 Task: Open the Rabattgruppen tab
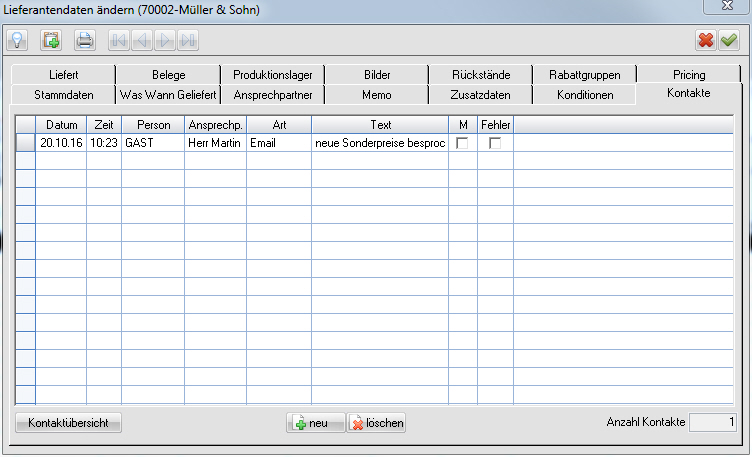(585, 75)
